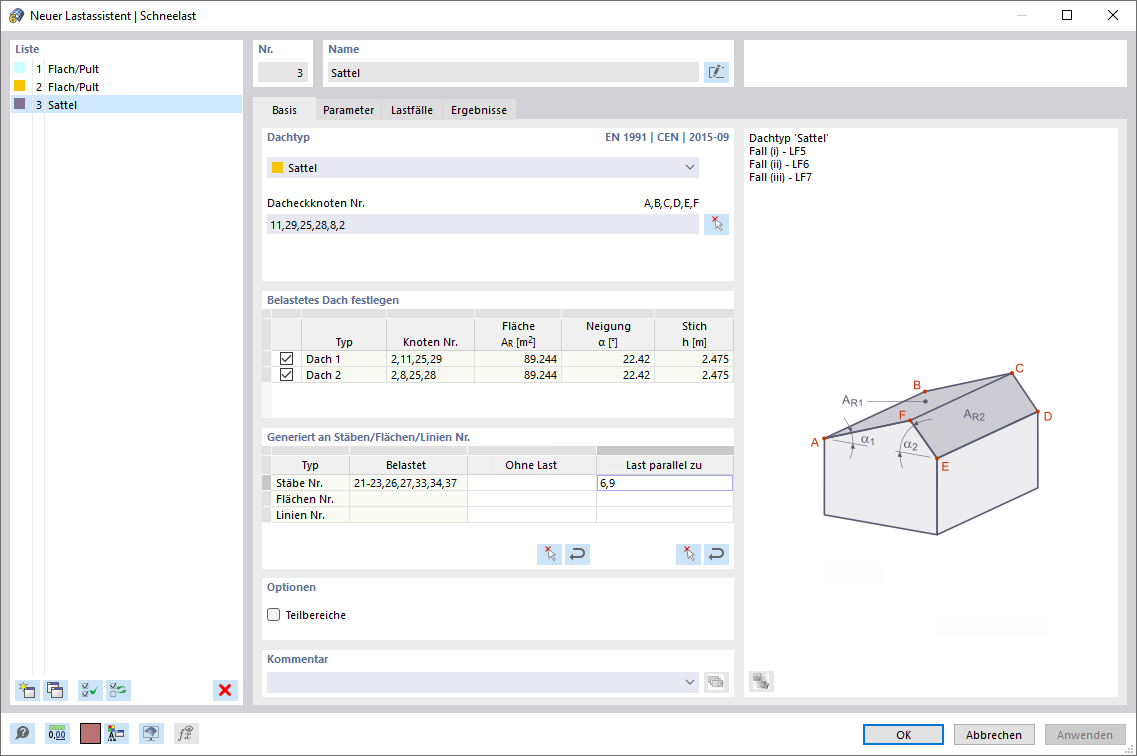Edit the name with the pencil icon

tap(716, 72)
